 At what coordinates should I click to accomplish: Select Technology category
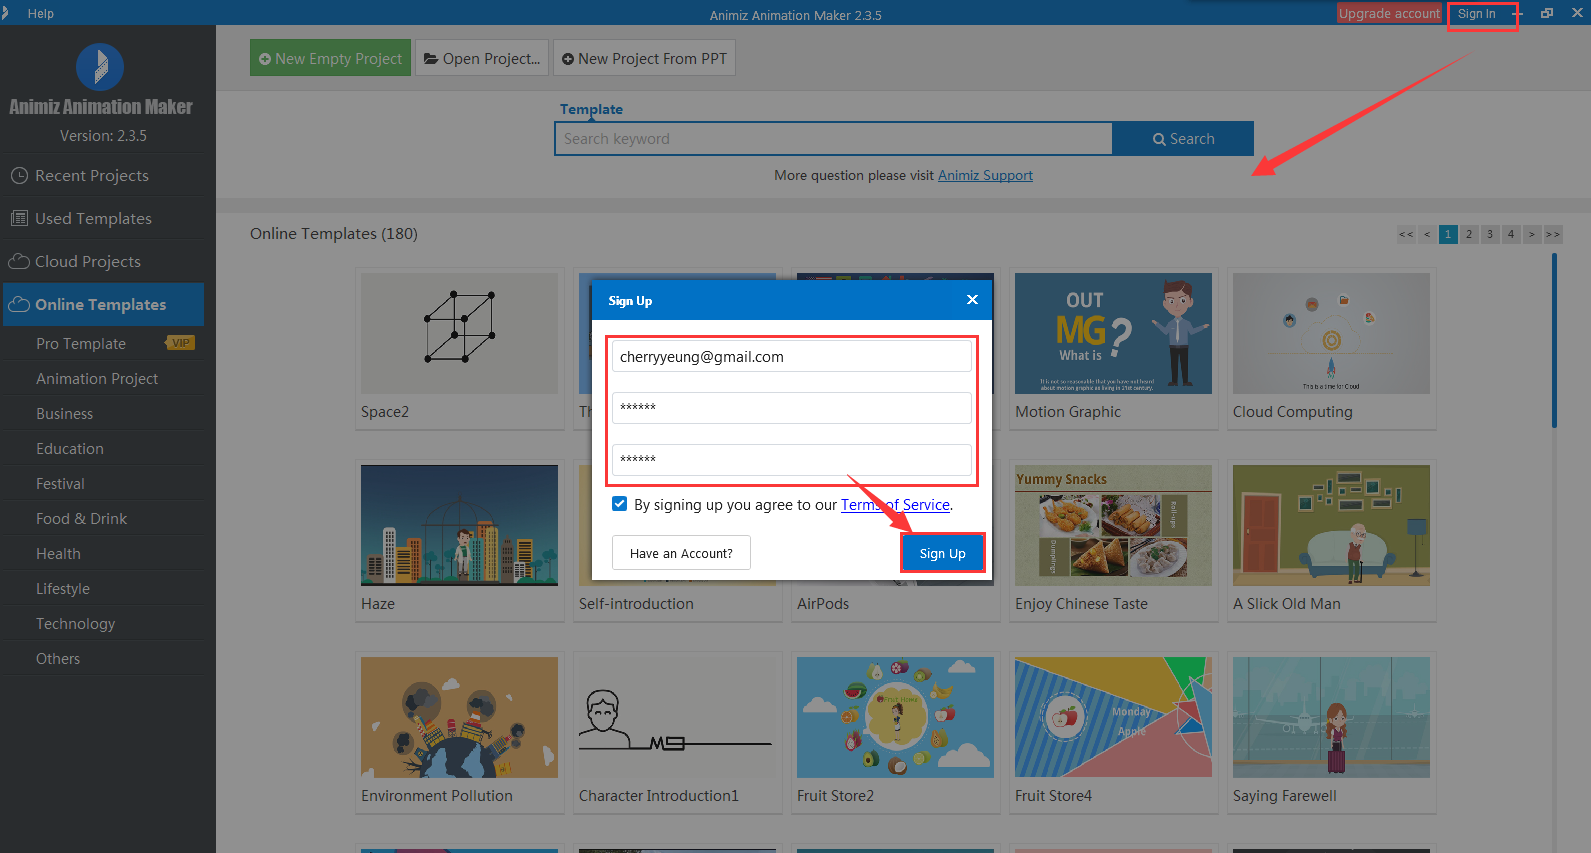(x=75, y=623)
